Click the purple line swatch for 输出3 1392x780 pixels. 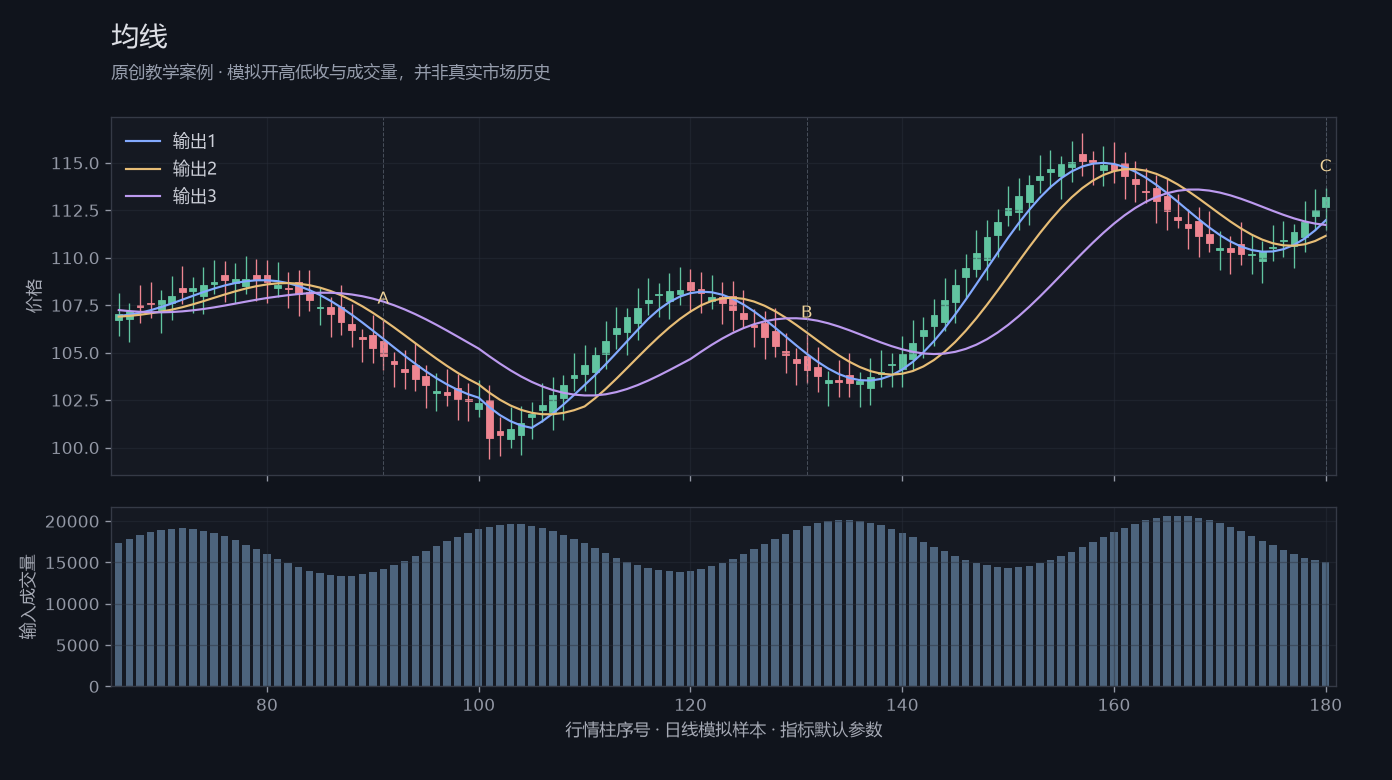pos(142,196)
